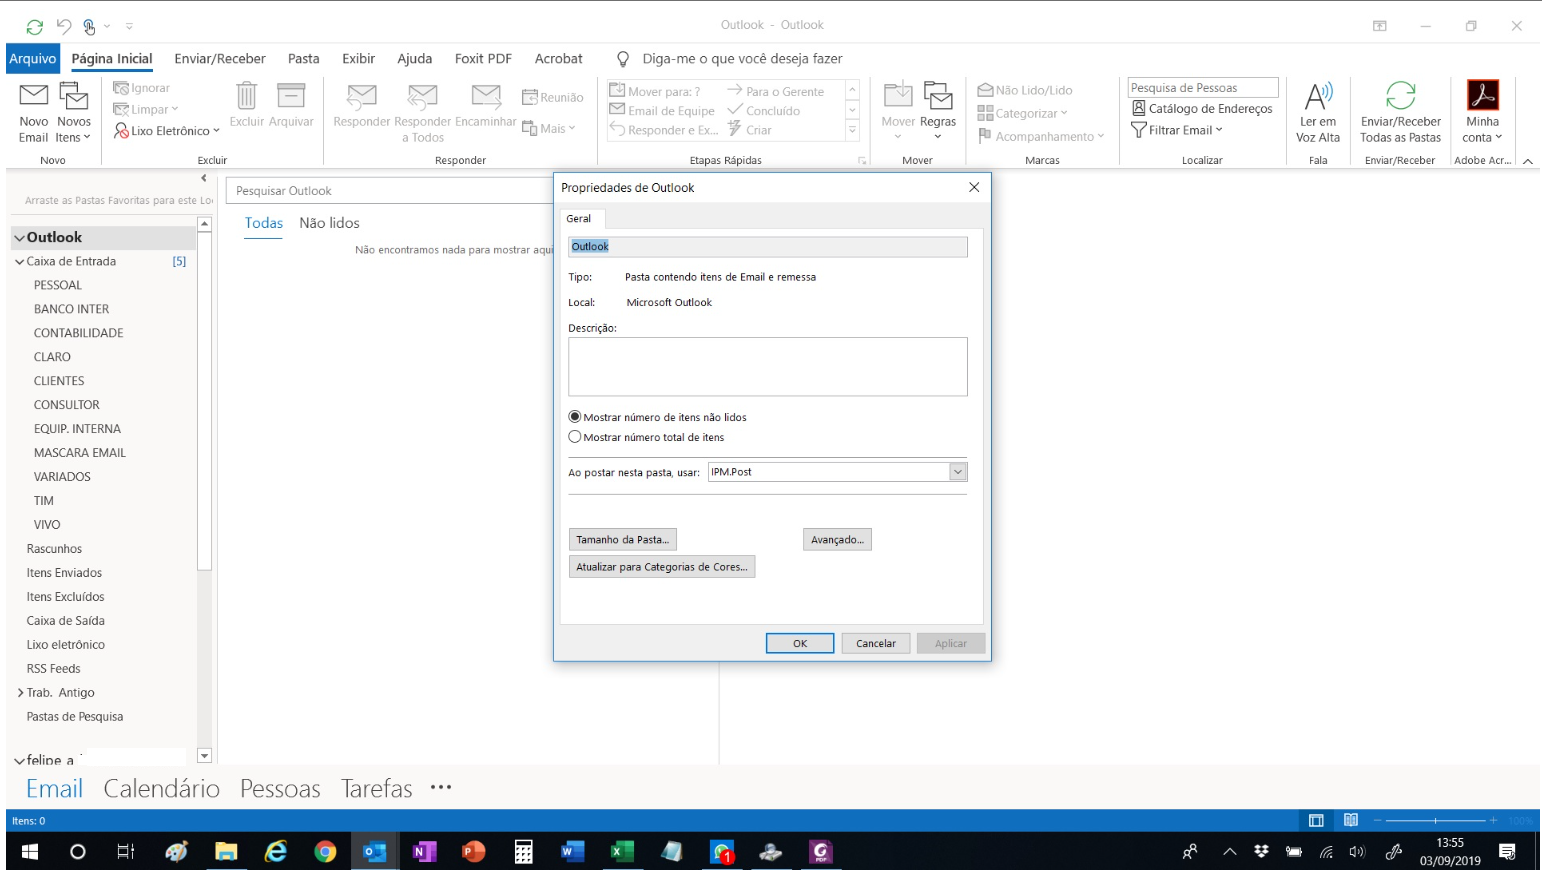
Task: Switch to normal view icon in status bar
Action: pos(1316,821)
